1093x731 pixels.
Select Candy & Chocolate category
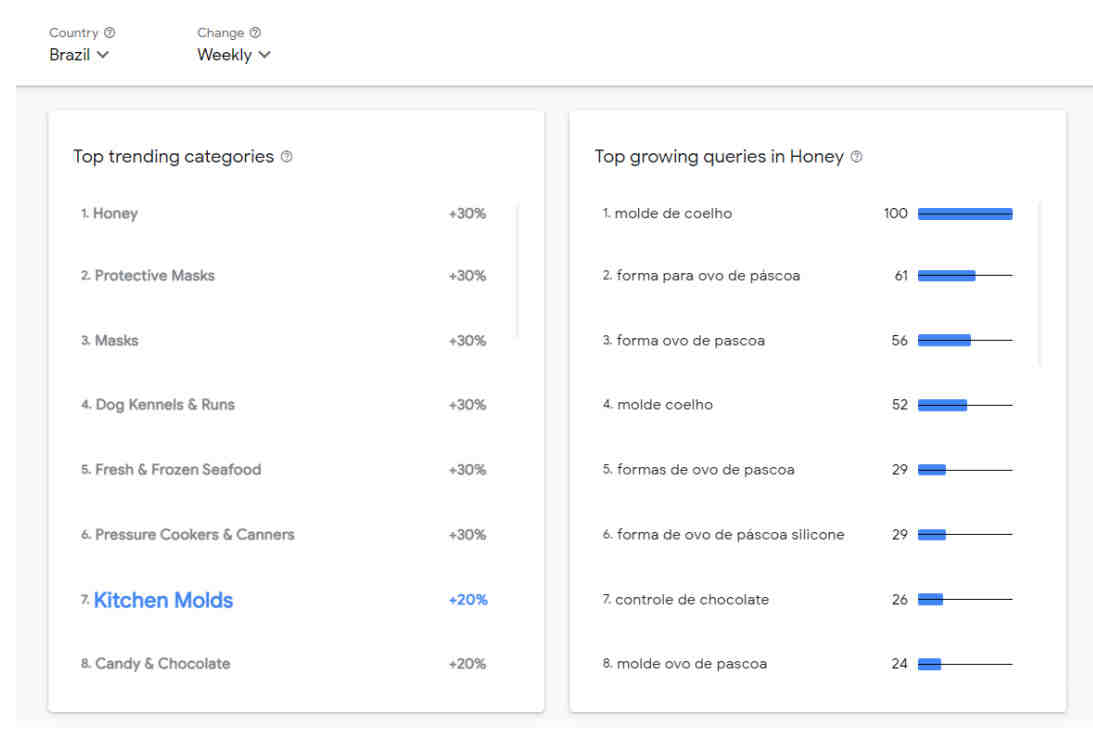(162, 664)
